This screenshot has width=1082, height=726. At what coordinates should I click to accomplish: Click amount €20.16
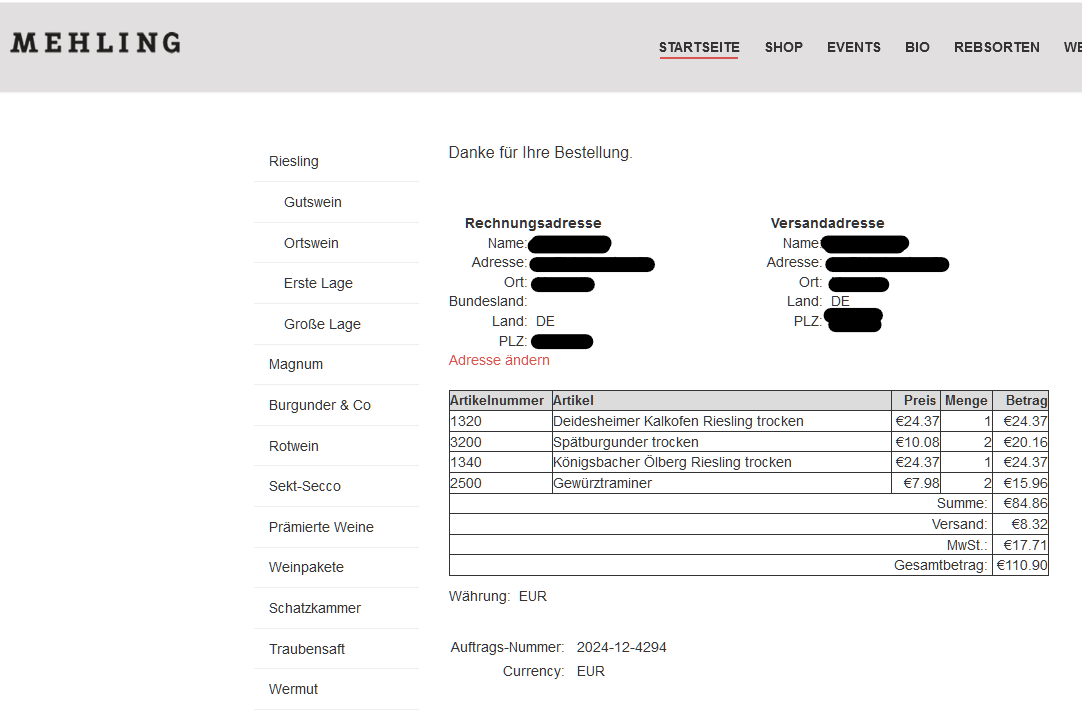click(x=1025, y=442)
